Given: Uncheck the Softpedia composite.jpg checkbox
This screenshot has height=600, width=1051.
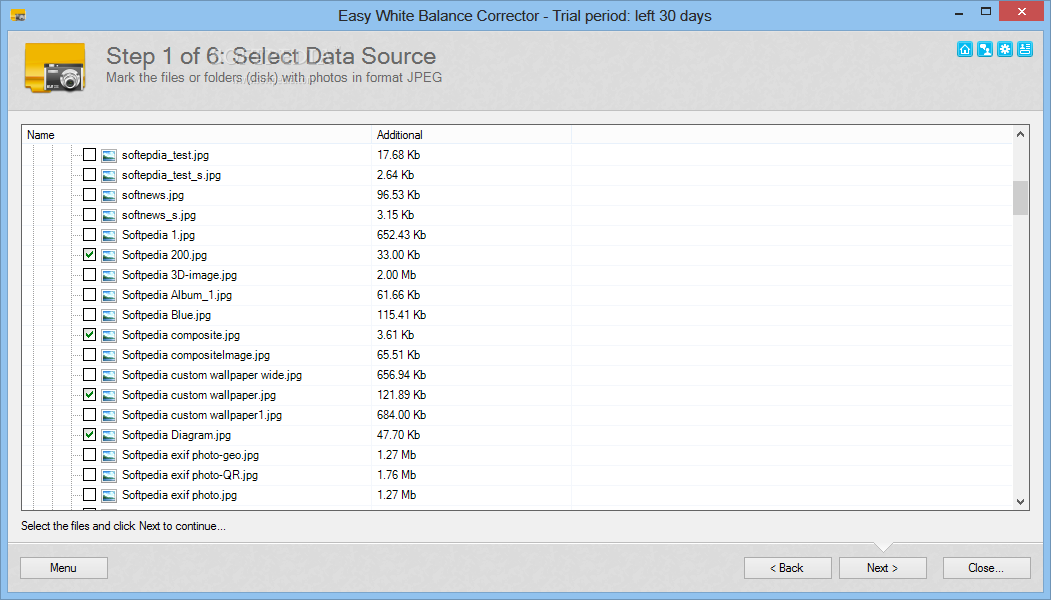Looking at the screenshot, I should coord(89,335).
